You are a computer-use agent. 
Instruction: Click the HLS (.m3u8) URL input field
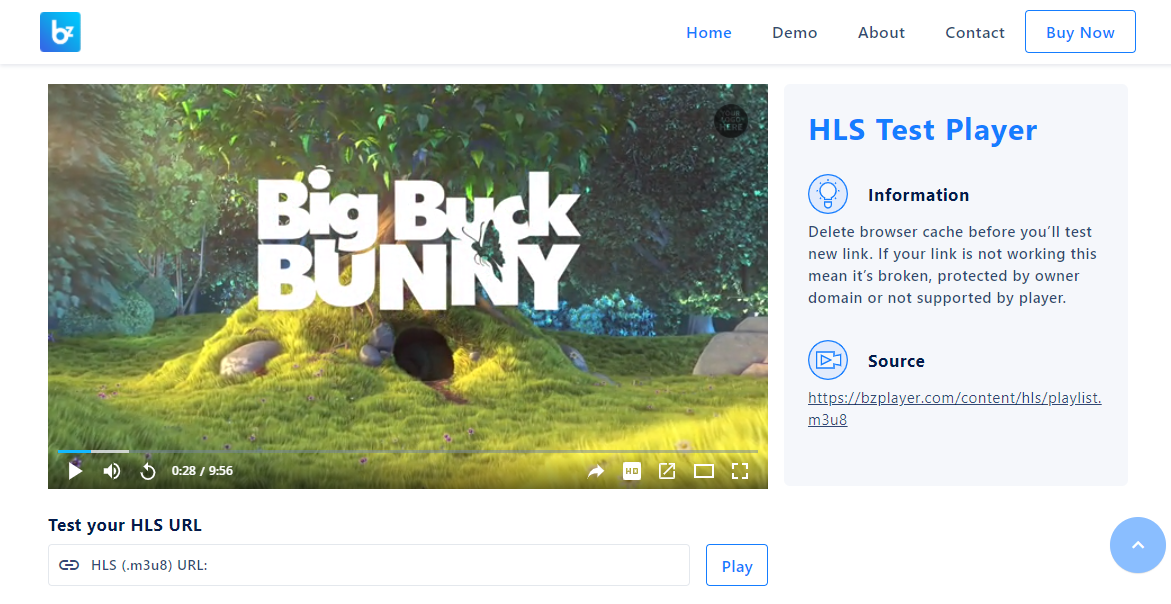(x=369, y=565)
